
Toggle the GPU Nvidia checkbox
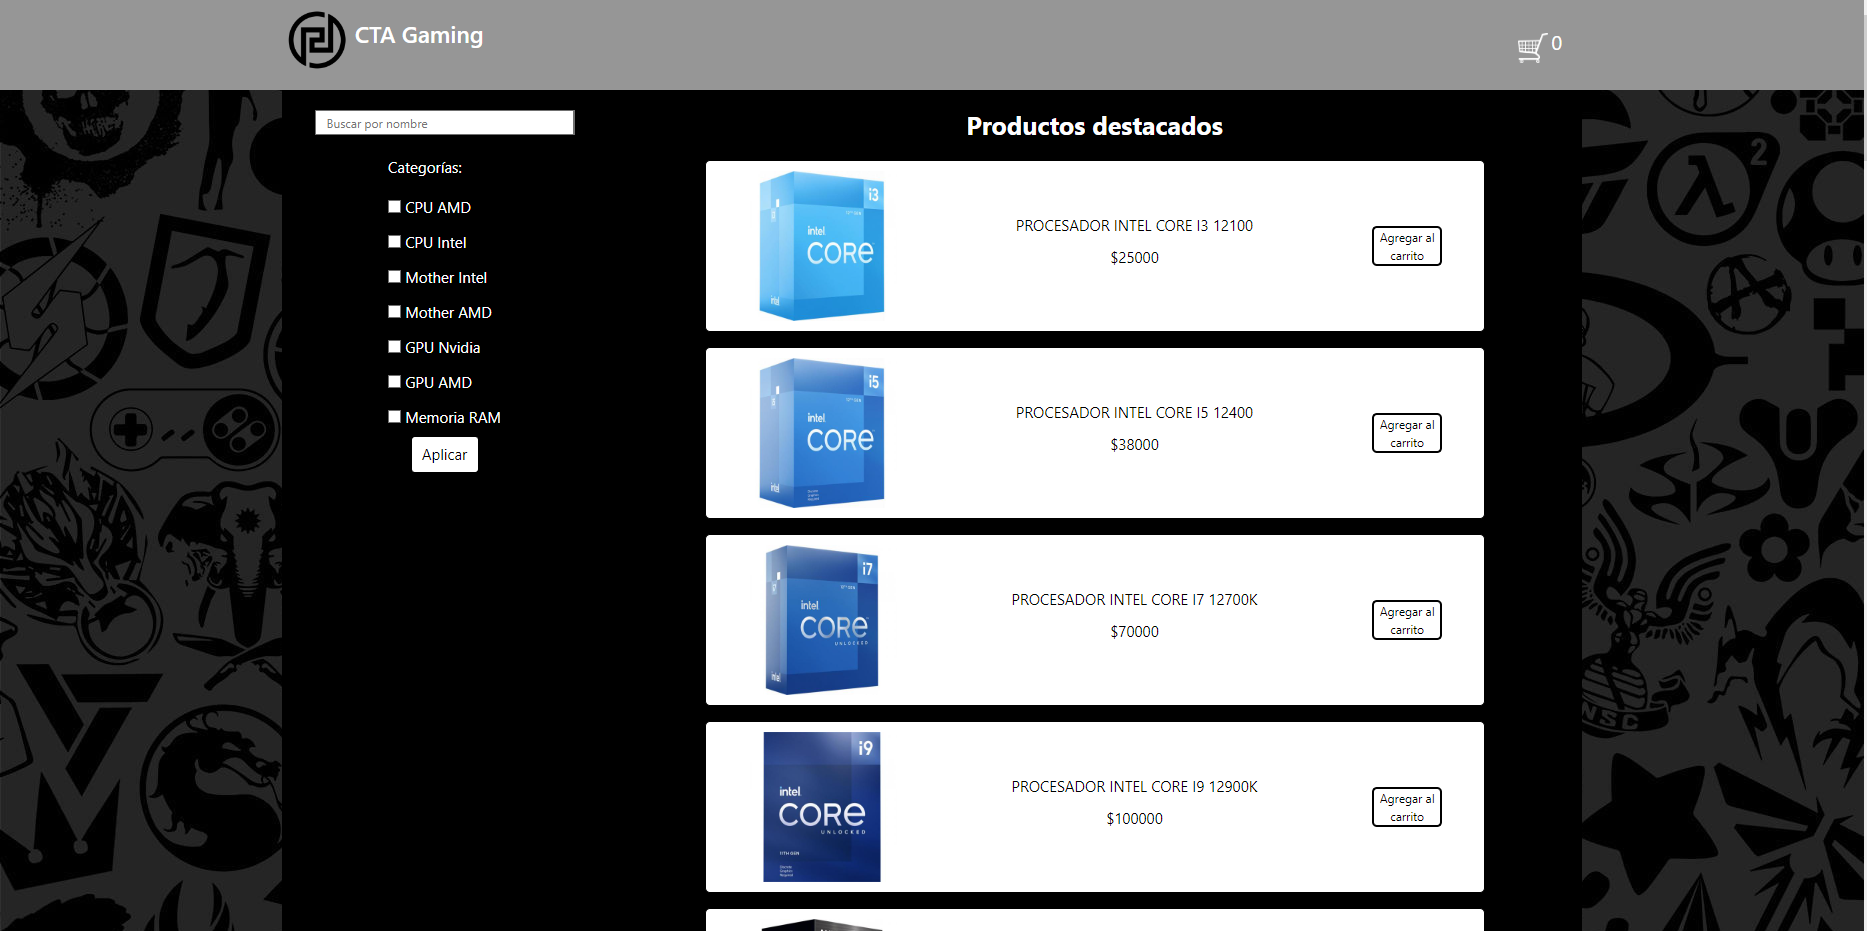point(394,347)
